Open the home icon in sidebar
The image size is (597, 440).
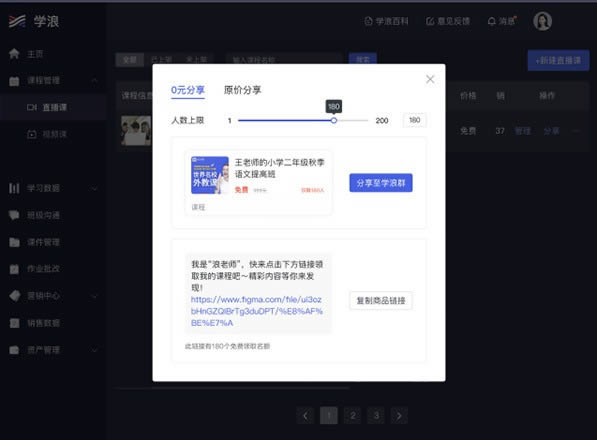click(14, 54)
